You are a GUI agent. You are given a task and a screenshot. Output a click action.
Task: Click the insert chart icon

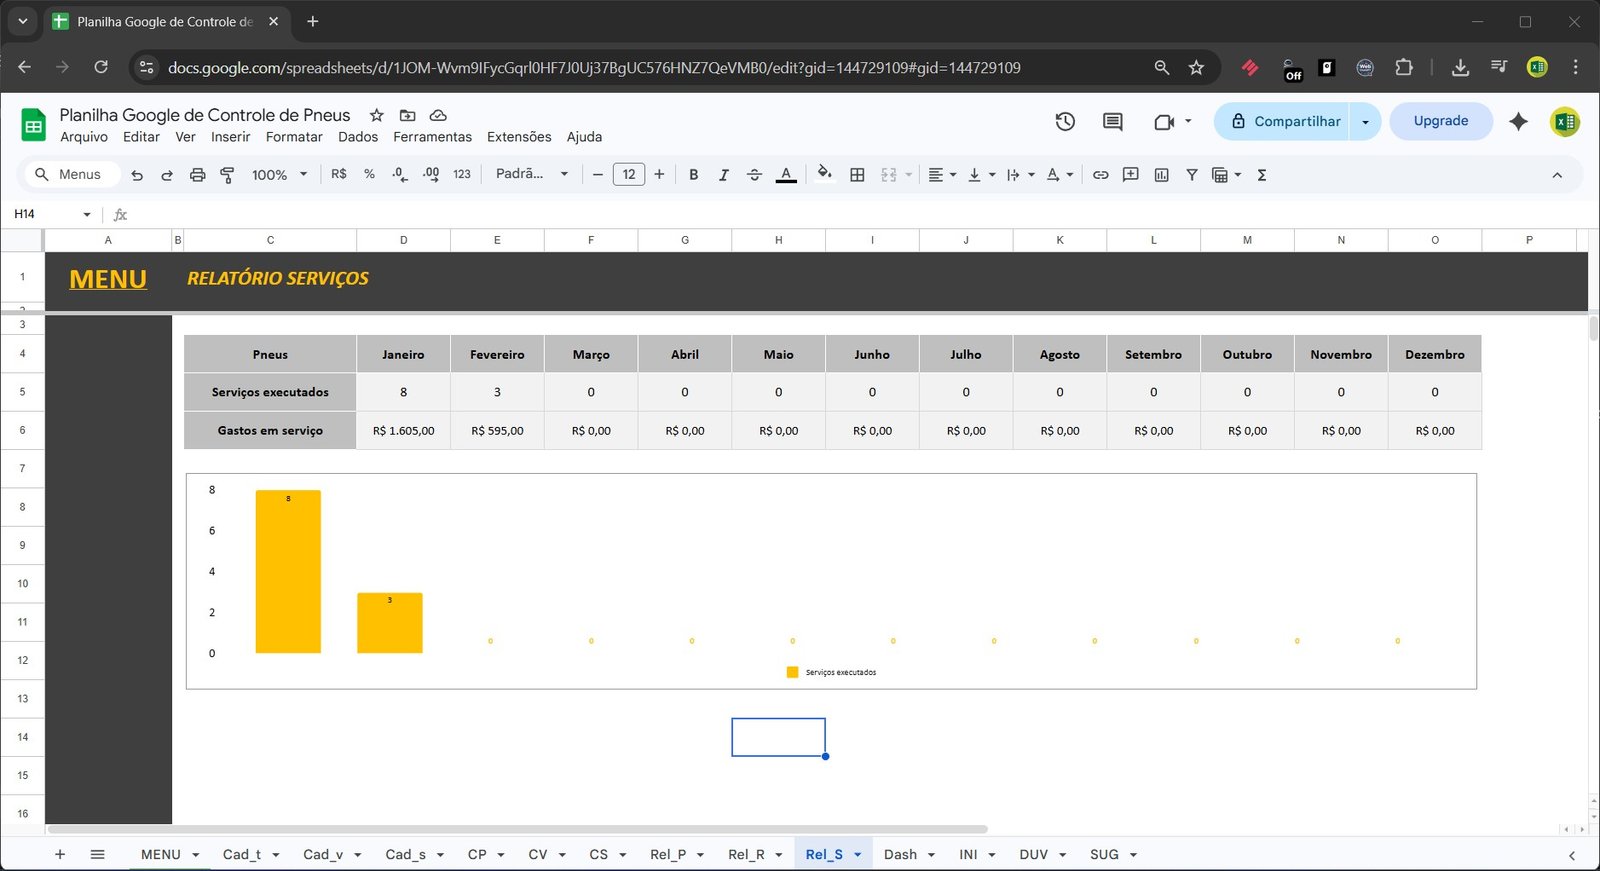[x=1161, y=175]
